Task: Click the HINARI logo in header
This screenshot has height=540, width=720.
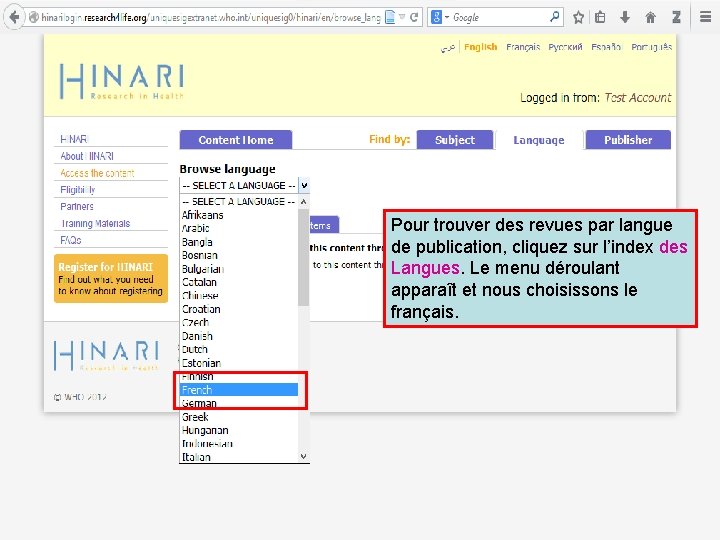Action: pyautogui.click(x=122, y=81)
